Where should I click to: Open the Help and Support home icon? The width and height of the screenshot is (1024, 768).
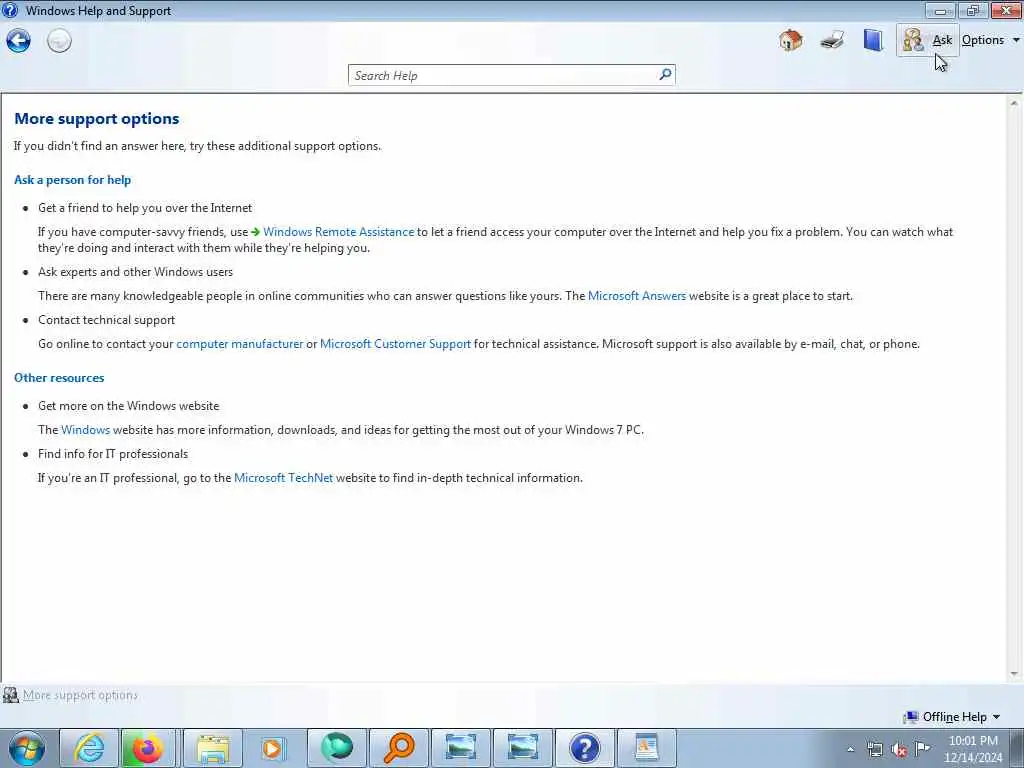coord(791,40)
